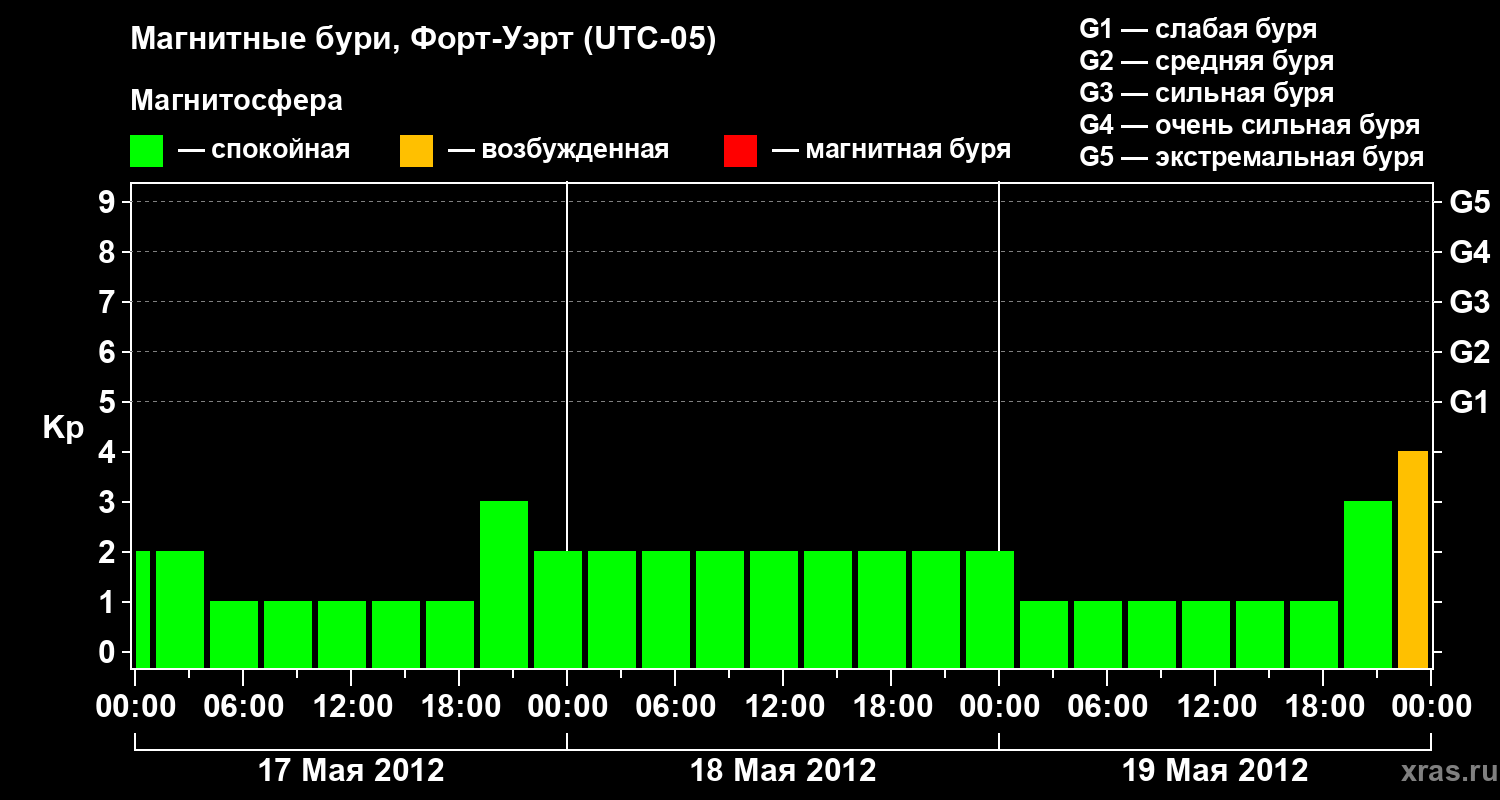Click the orange 'возбужденная' legend swatch
This screenshot has width=1500, height=800.
click(x=416, y=151)
